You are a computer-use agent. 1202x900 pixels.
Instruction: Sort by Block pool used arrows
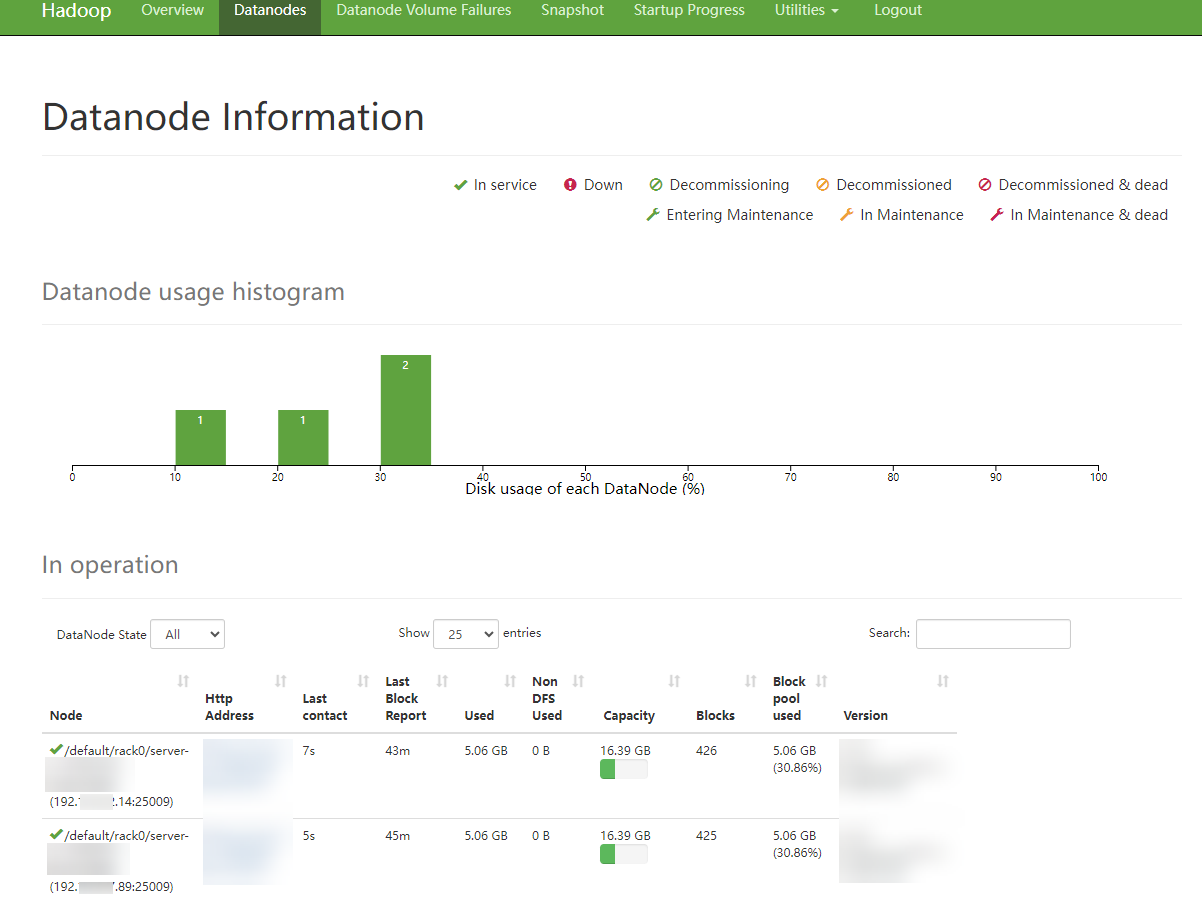point(822,681)
